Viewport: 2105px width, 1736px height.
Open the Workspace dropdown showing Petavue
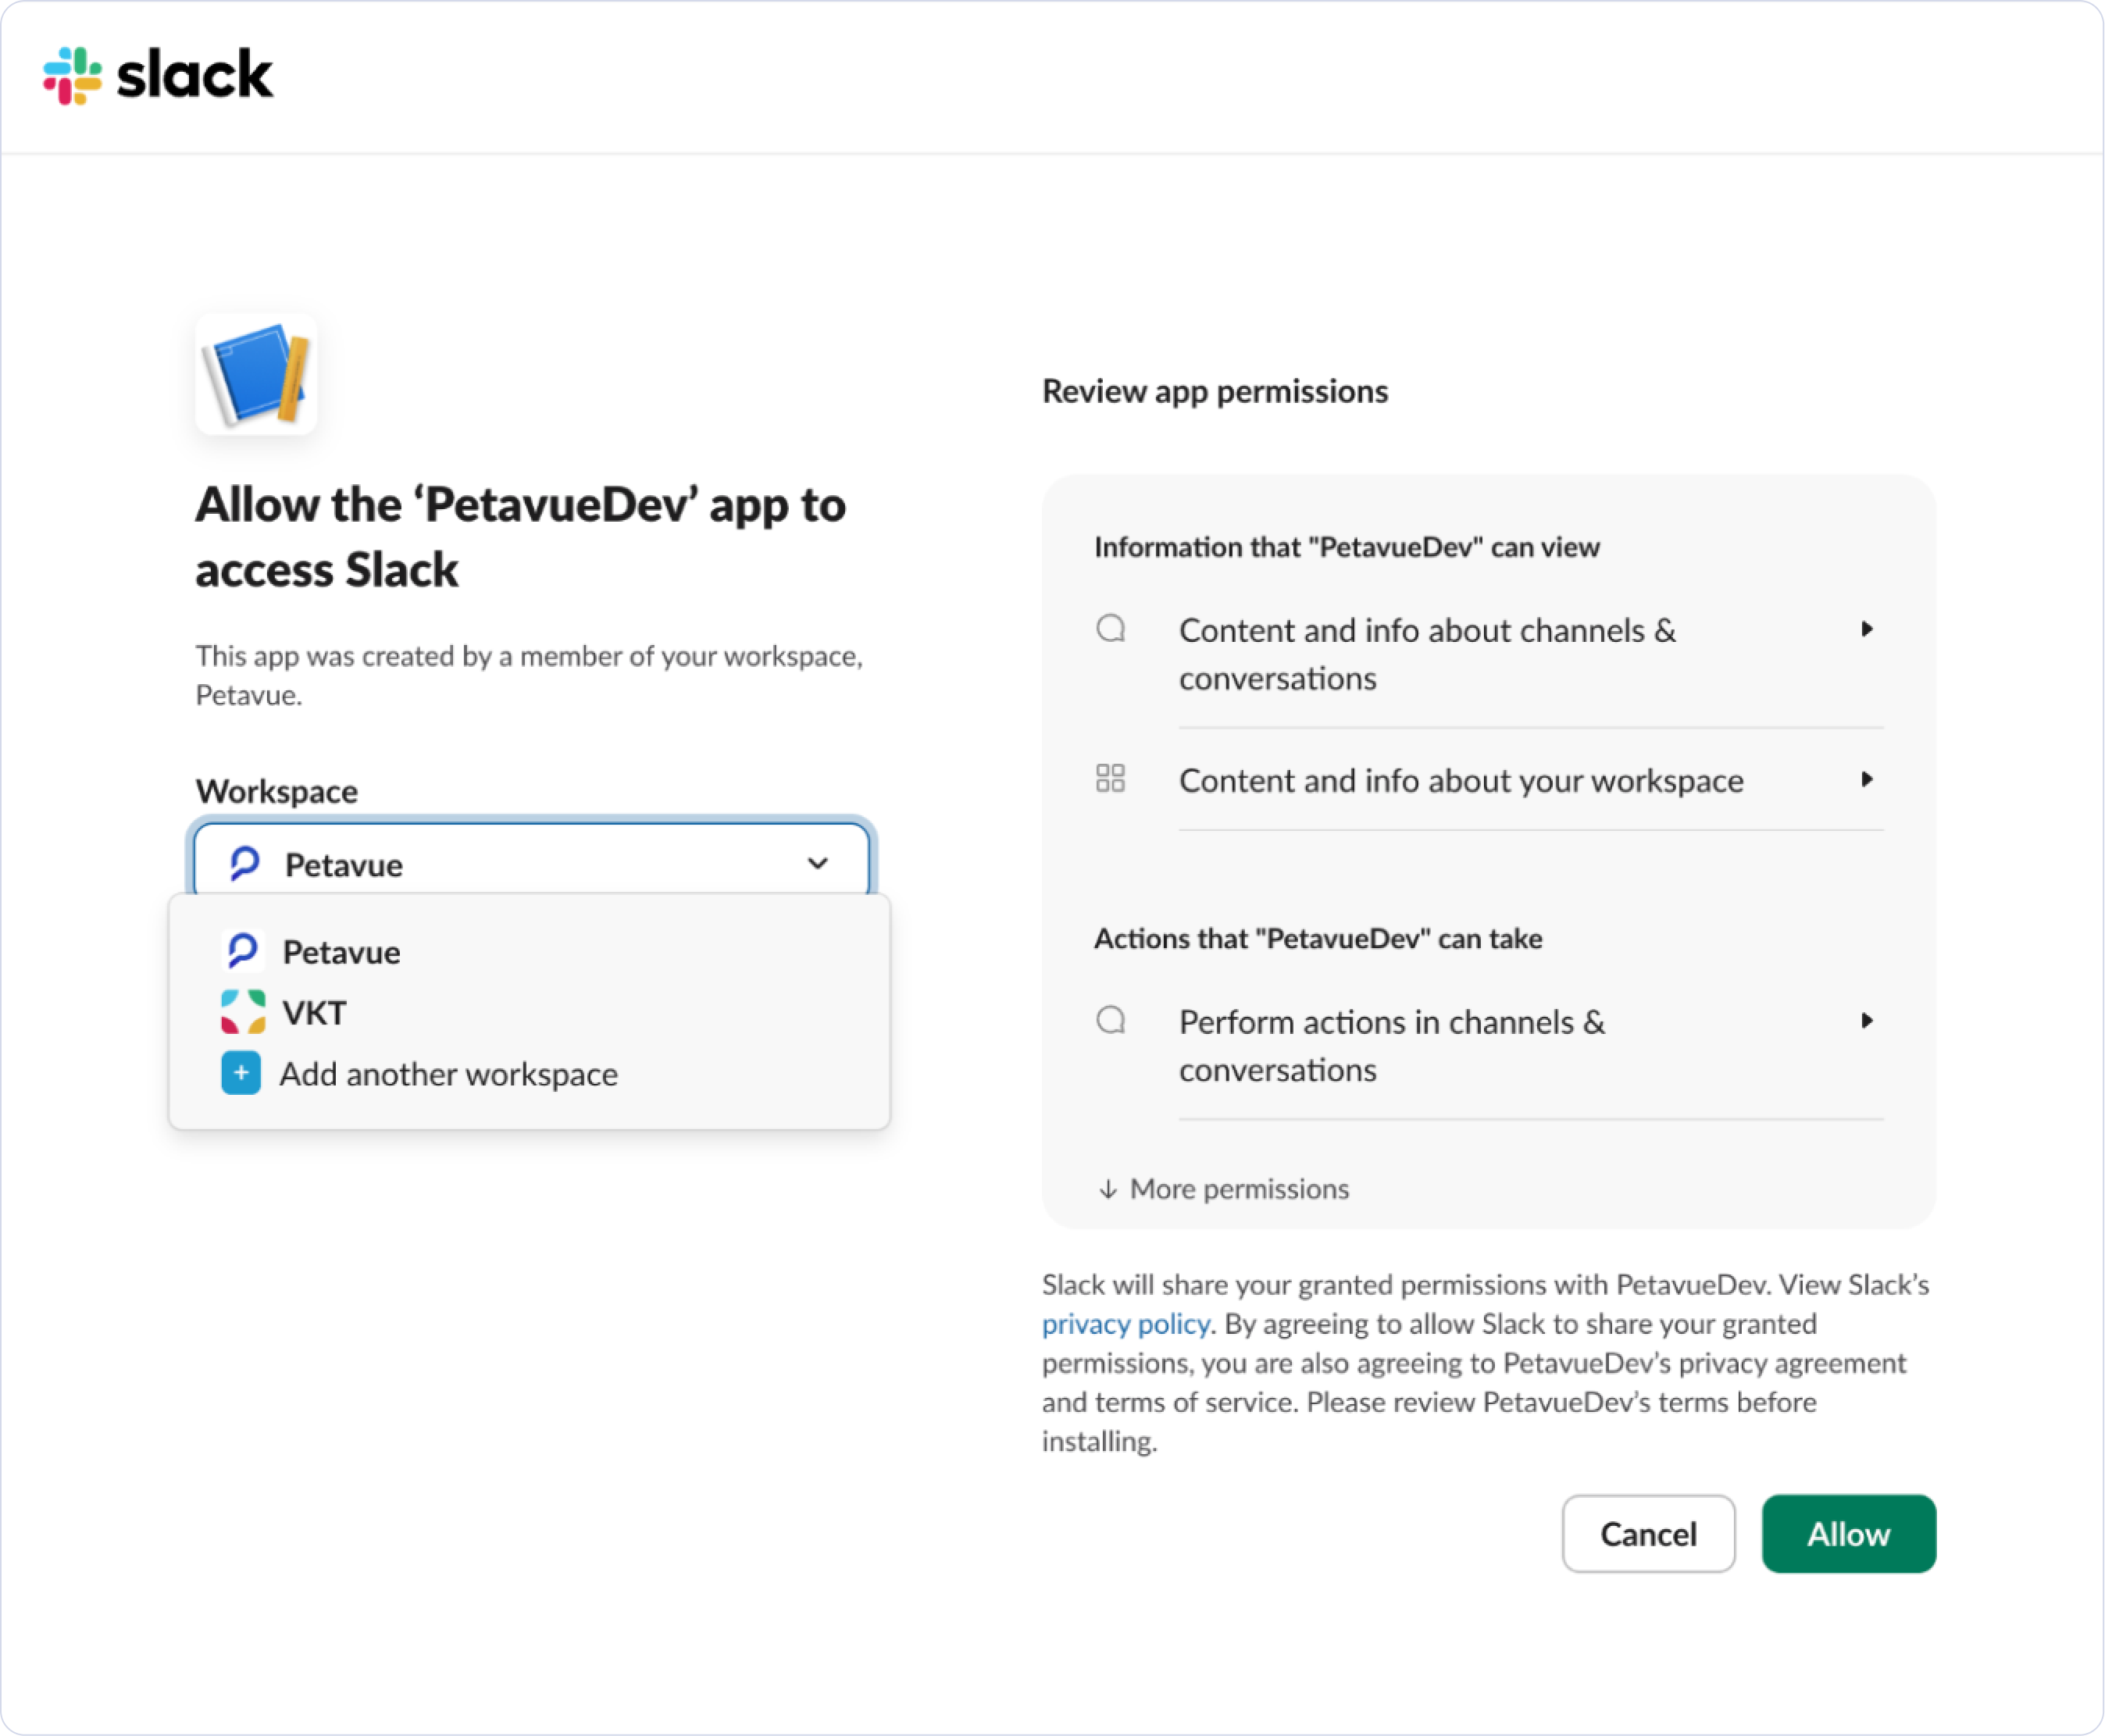531,863
